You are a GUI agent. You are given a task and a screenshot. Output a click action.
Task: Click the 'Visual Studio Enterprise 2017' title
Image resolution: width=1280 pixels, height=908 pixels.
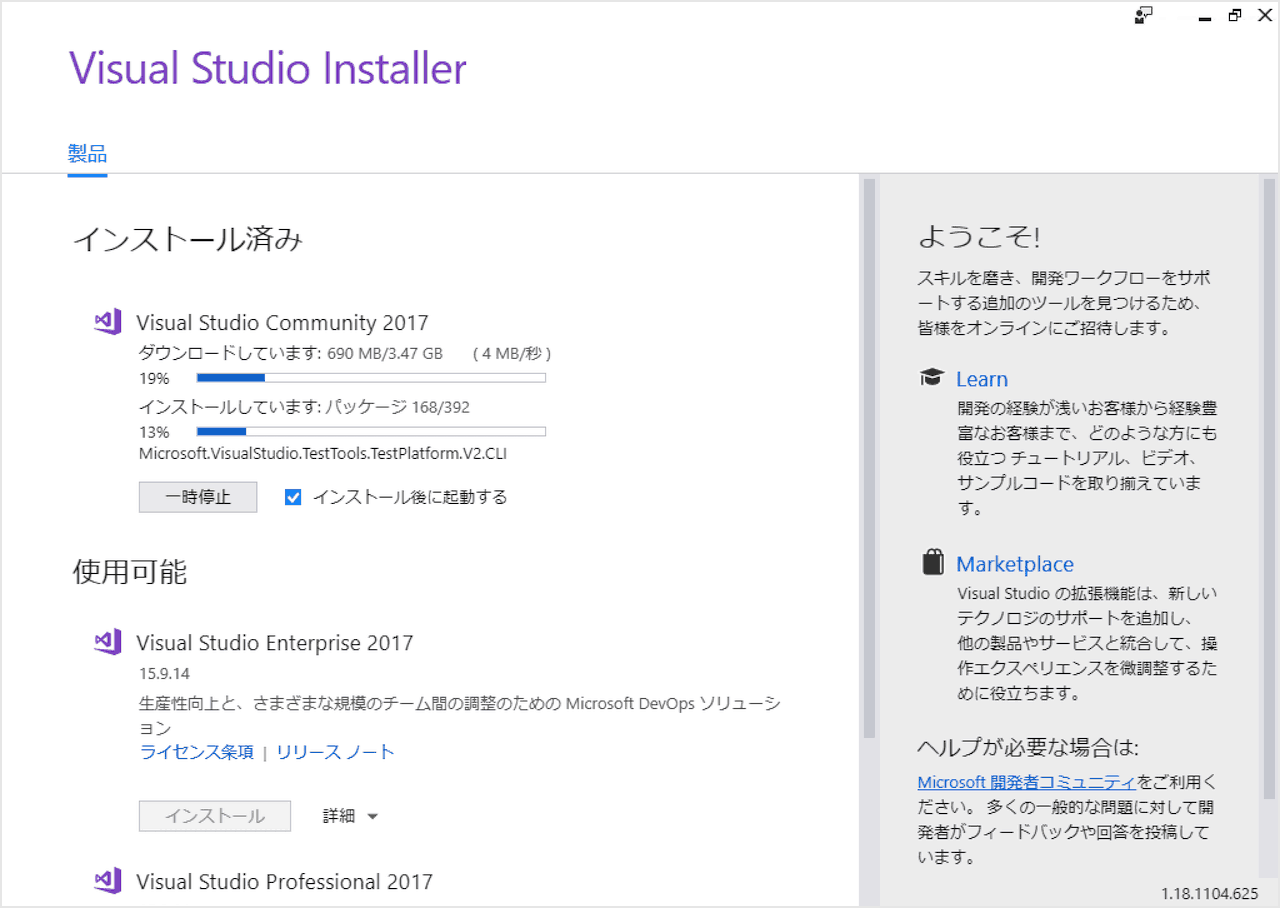tap(274, 643)
